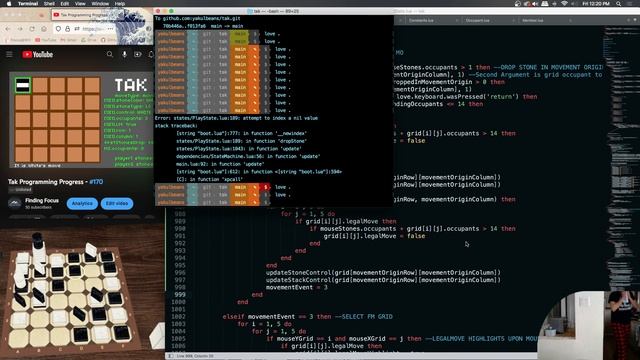
Task: Close the Member.lua editor tab
Action: point(570,20)
